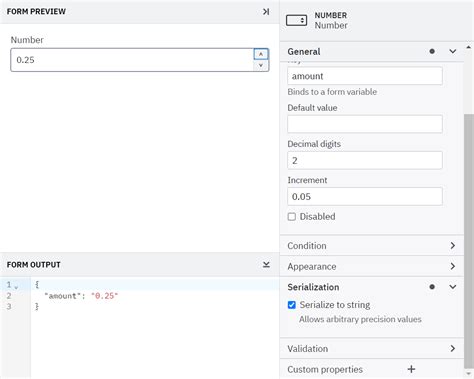Collapse the Serialization section chevron
474x379 pixels.
(x=453, y=287)
